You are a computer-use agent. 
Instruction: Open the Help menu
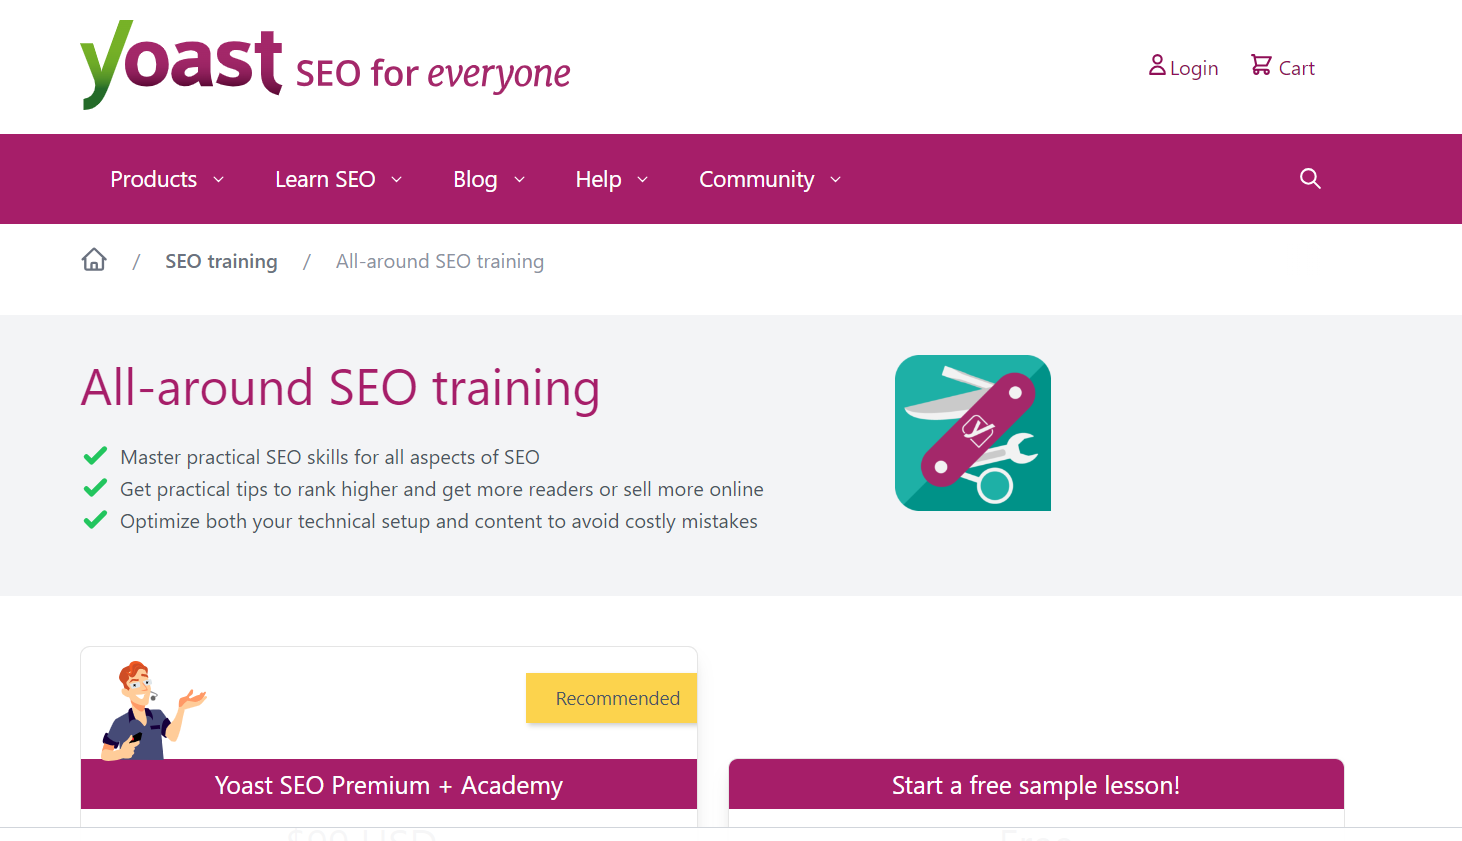point(598,180)
